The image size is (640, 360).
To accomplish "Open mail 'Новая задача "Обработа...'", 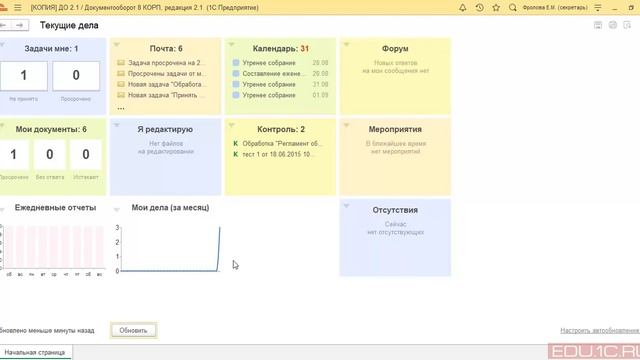I will (x=167, y=84).
